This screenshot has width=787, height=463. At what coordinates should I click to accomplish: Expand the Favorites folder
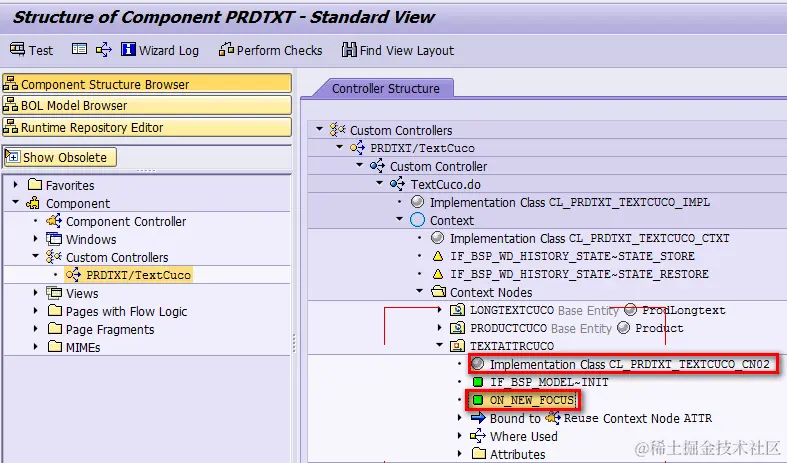click(16, 185)
